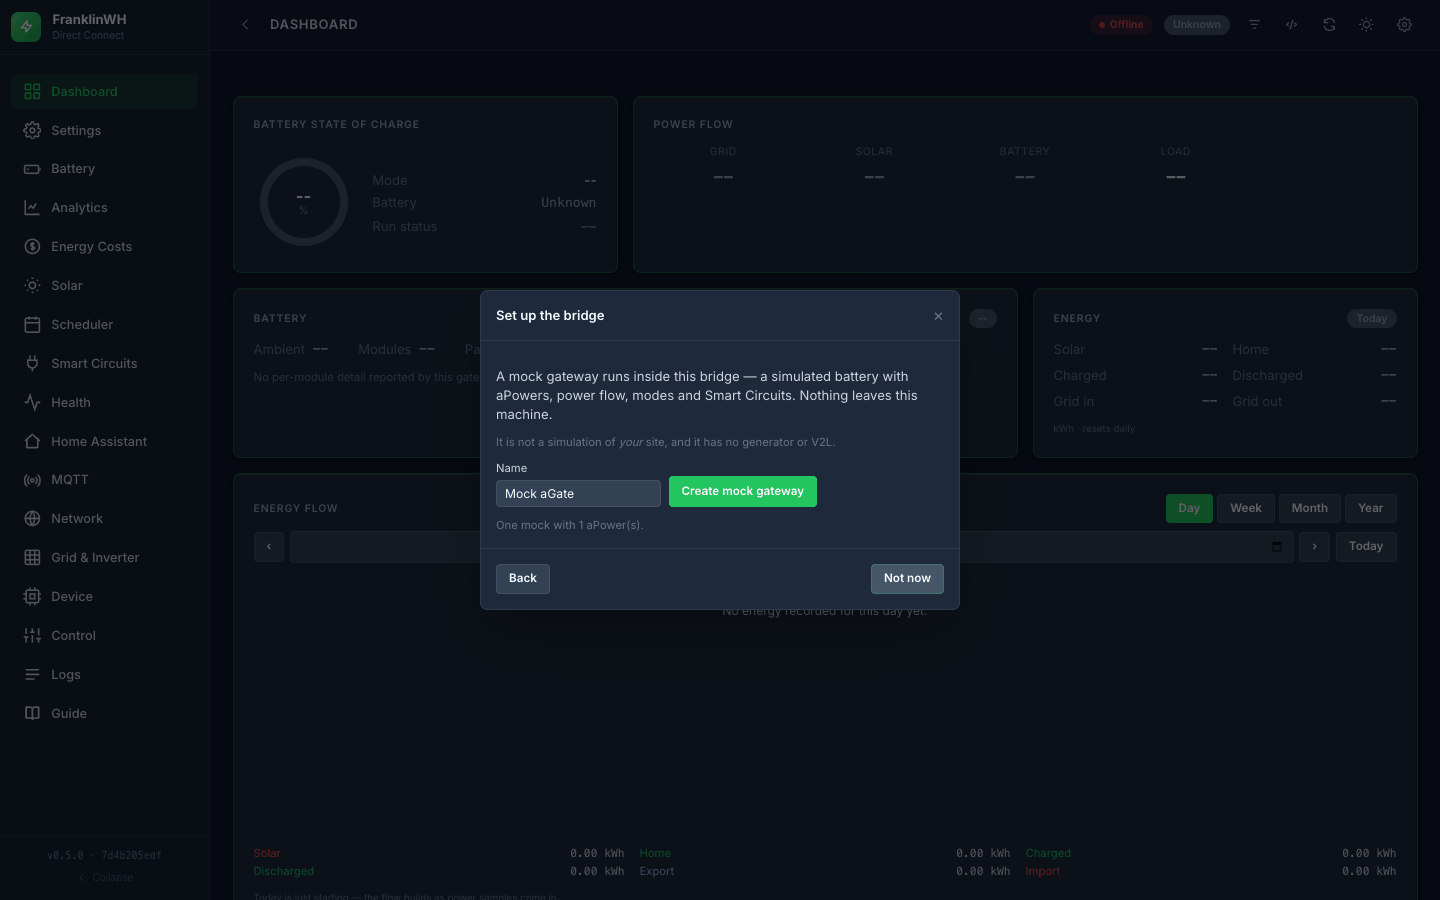Close the Set up the bridge dialog
Viewport: 1440px width, 900px height.
click(938, 316)
